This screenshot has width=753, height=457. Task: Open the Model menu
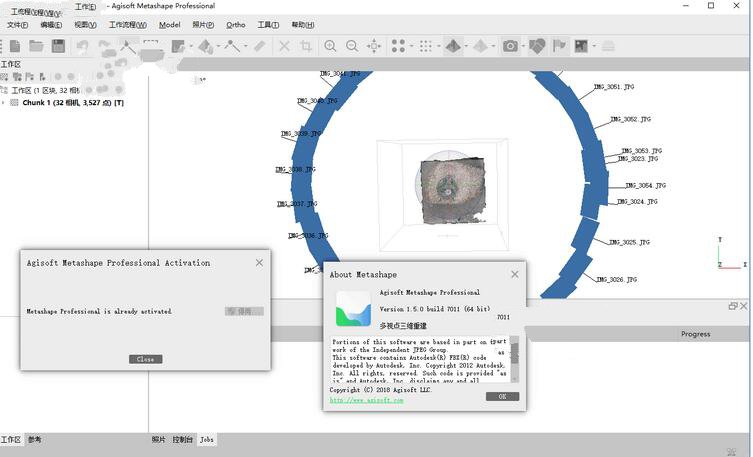coord(170,25)
